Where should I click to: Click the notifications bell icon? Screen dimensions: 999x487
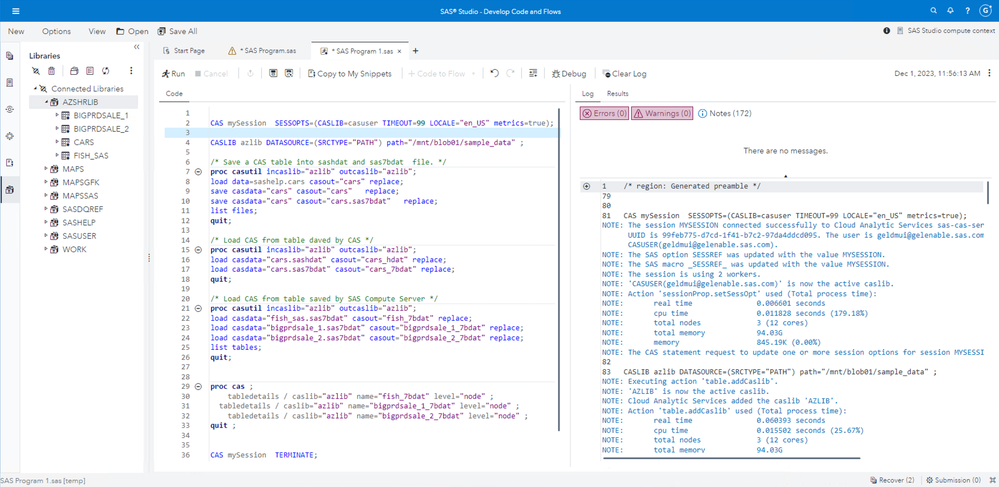coord(949,10)
